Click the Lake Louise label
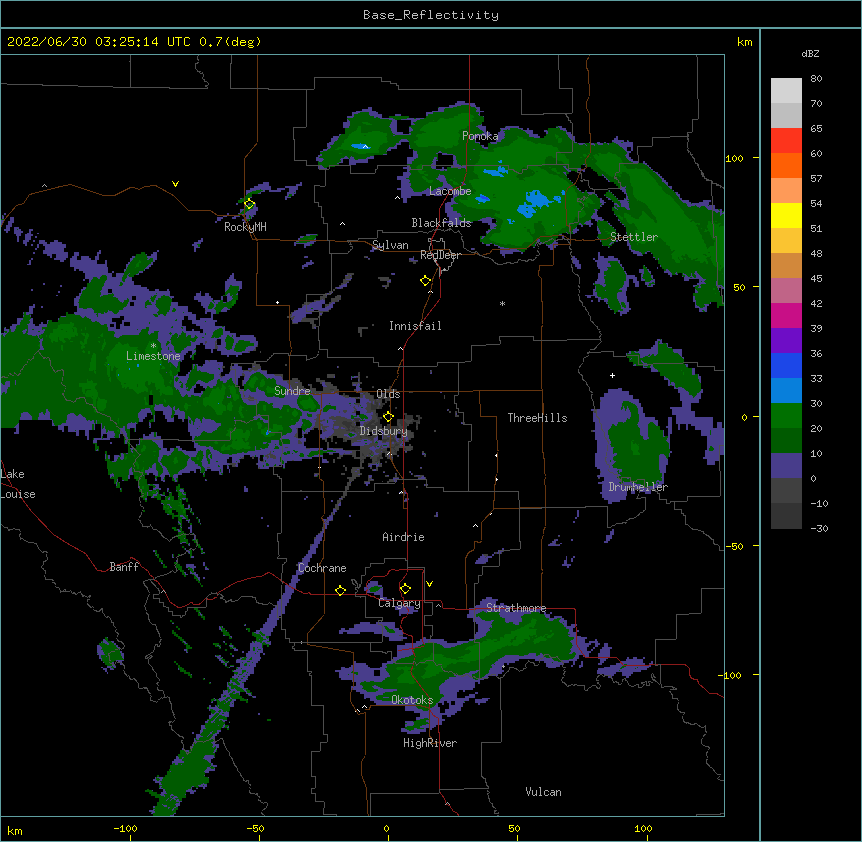Viewport: 862px width, 842px height. click(18, 484)
